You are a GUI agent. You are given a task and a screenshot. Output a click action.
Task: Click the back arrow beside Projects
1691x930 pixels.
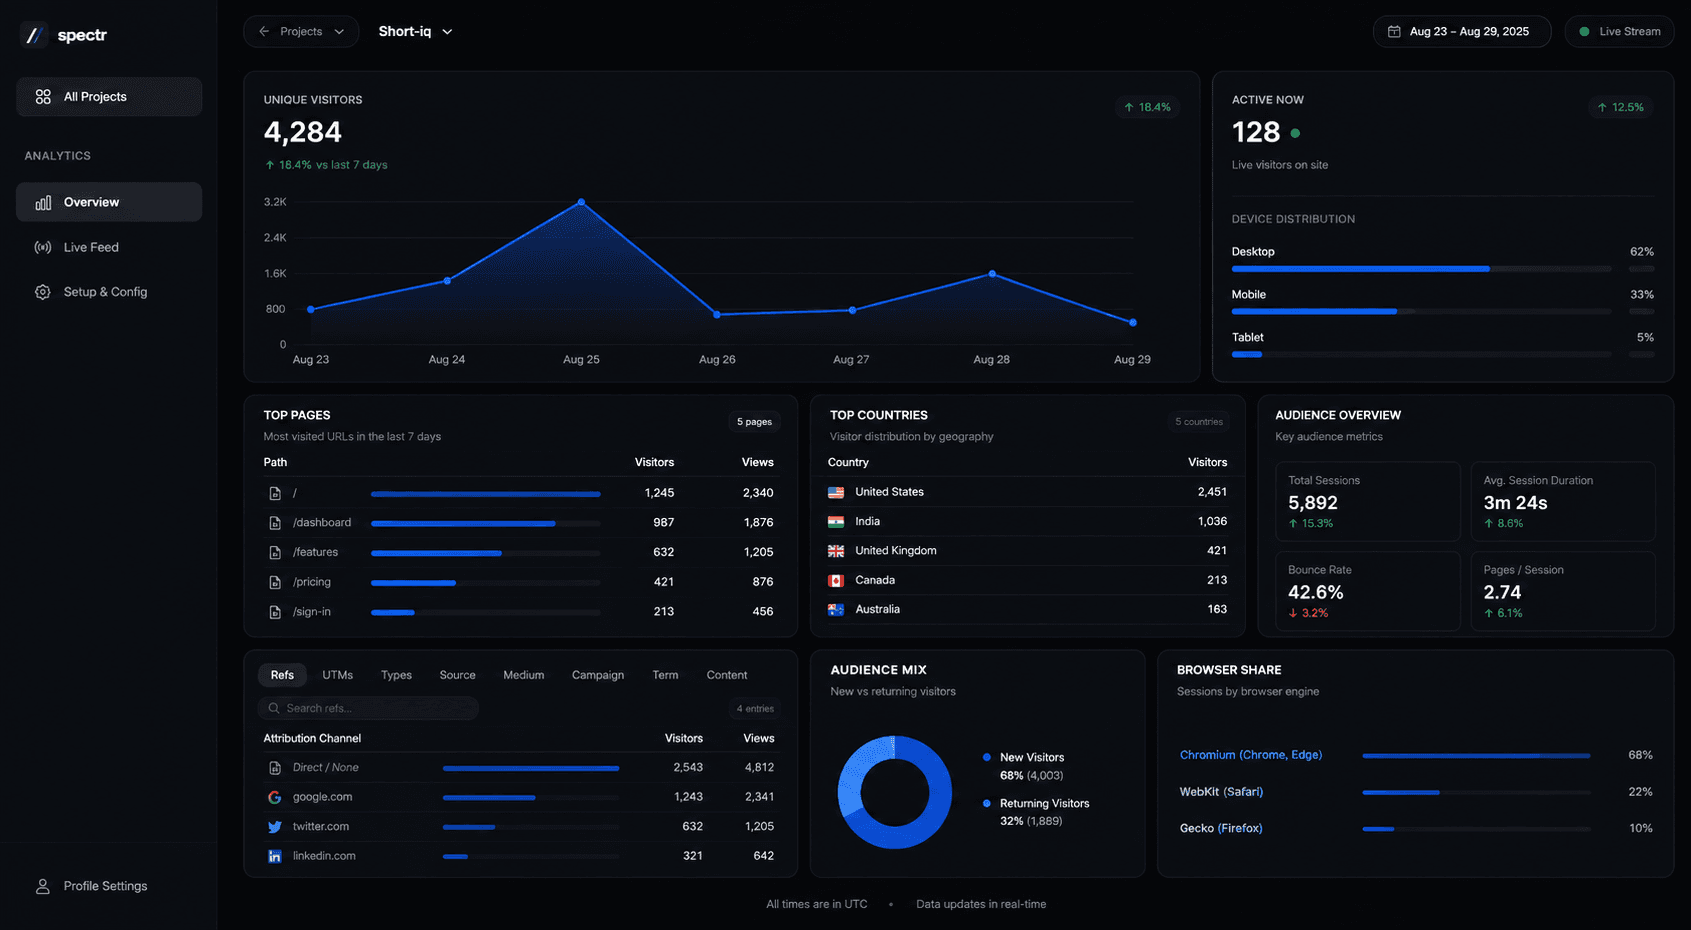(x=264, y=32)
